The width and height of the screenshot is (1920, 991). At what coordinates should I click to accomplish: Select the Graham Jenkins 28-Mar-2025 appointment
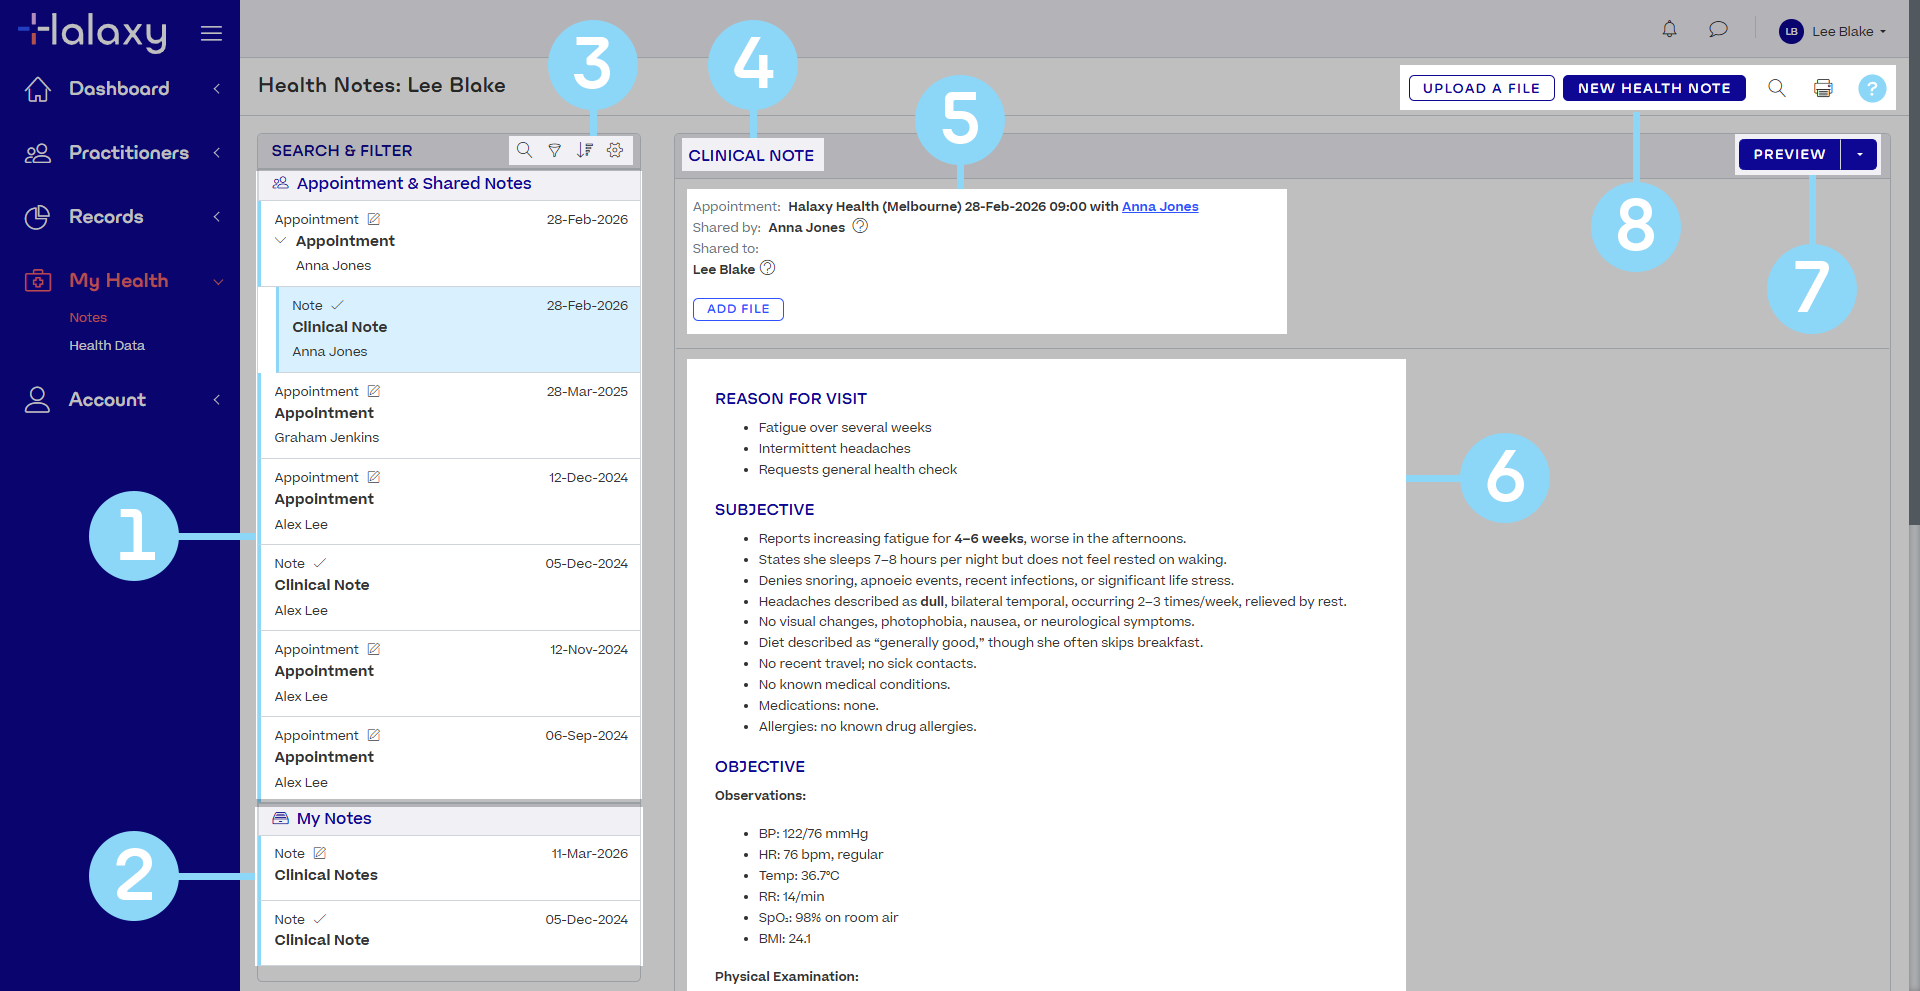coord(450,415)
